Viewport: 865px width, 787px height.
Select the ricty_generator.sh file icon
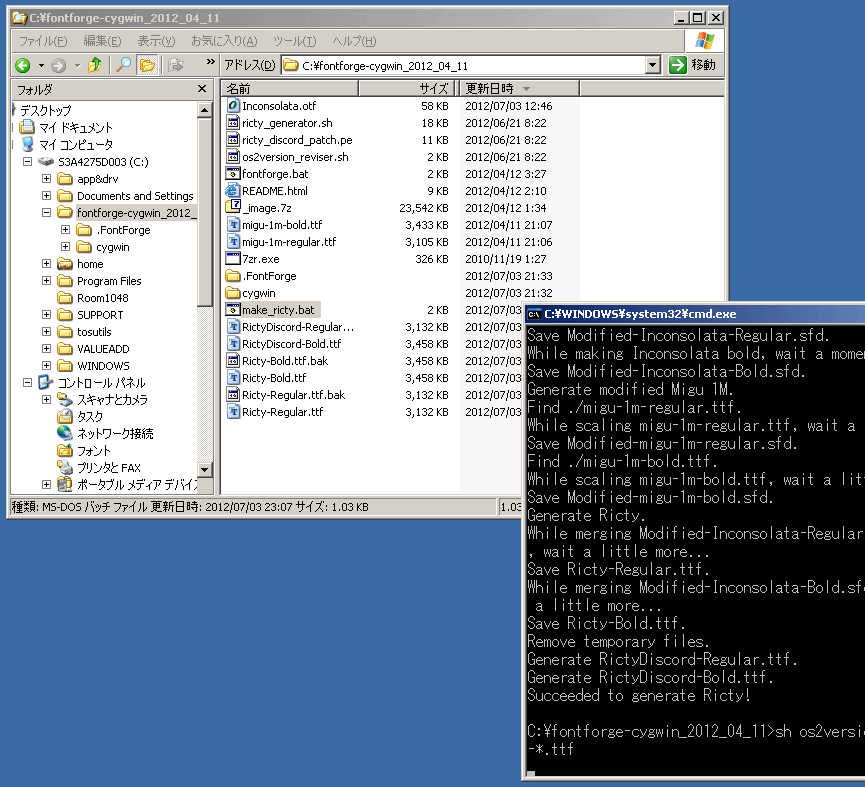[233, 122]
